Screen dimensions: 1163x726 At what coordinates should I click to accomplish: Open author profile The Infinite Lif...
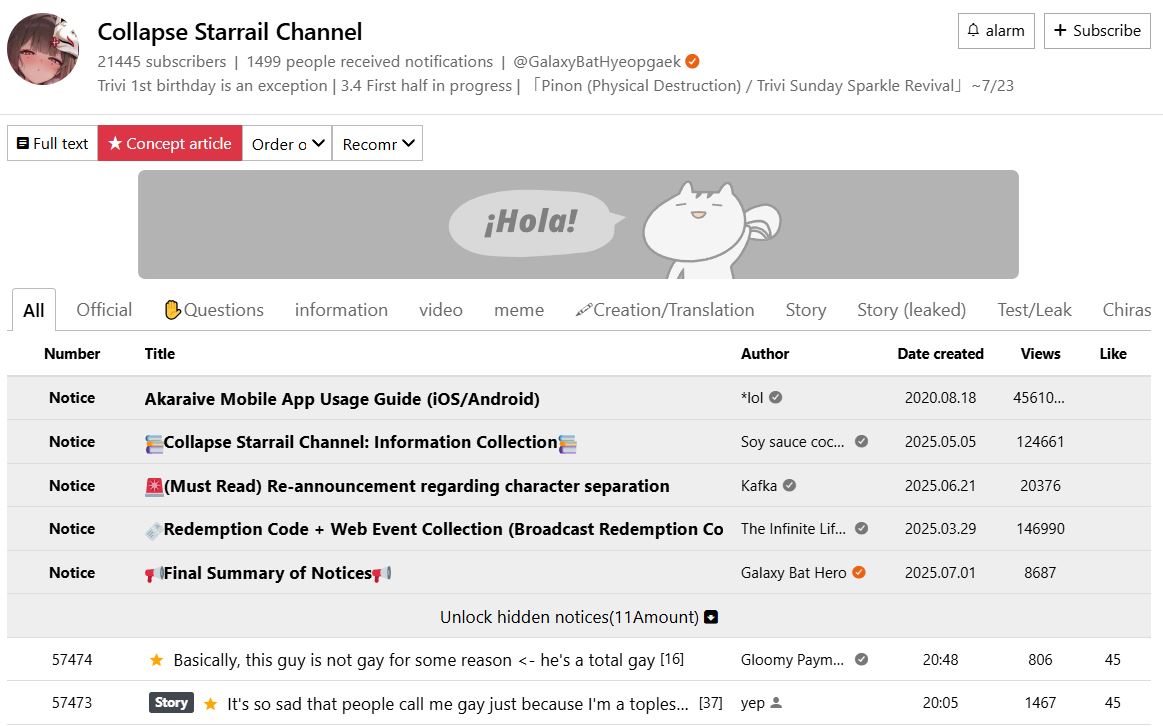click(x=793, y=529)
